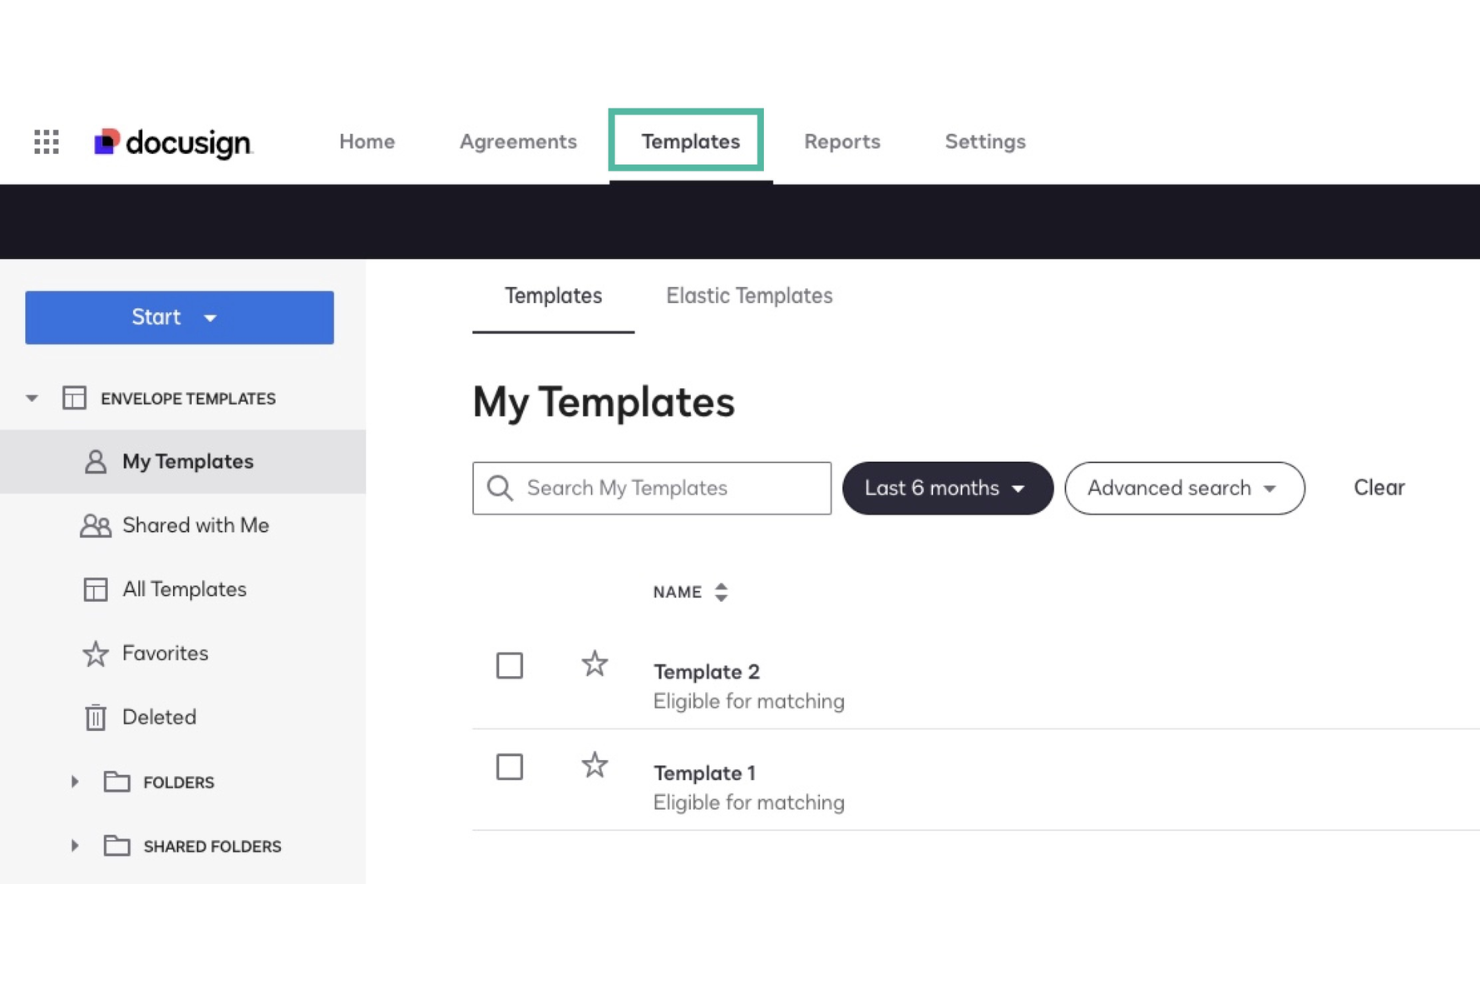
Task: Clear the search filters
Action: [x=1379, y=488]
